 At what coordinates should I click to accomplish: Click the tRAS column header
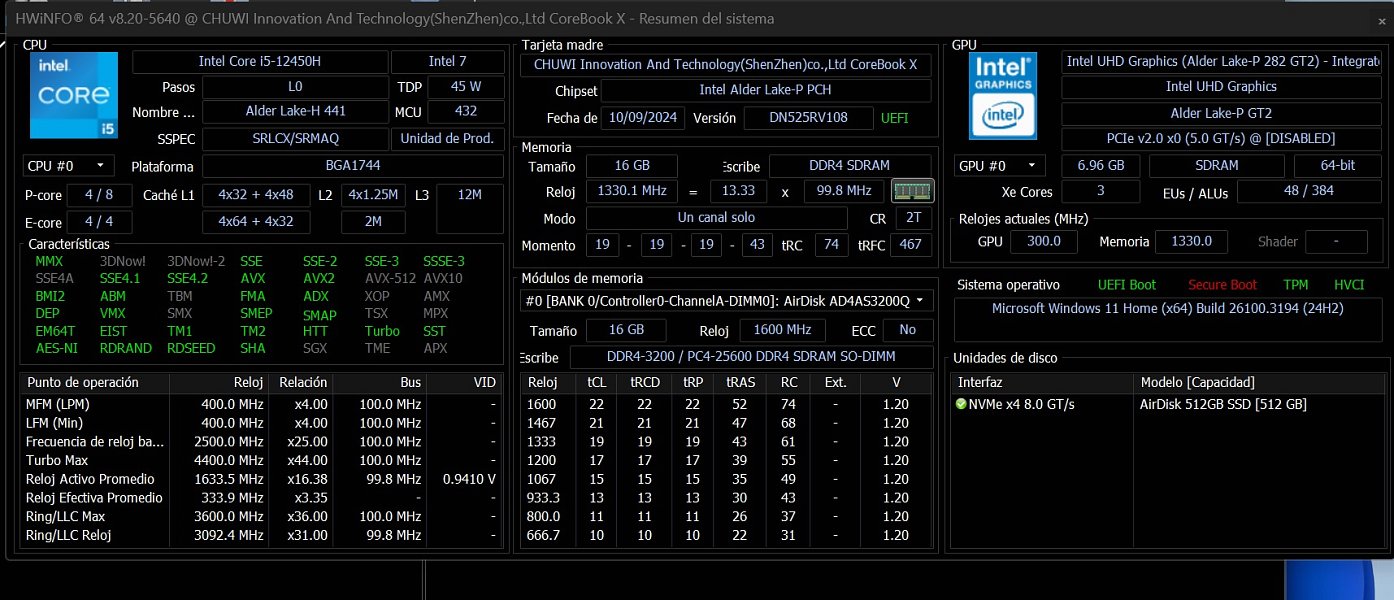tap(740, 382)
